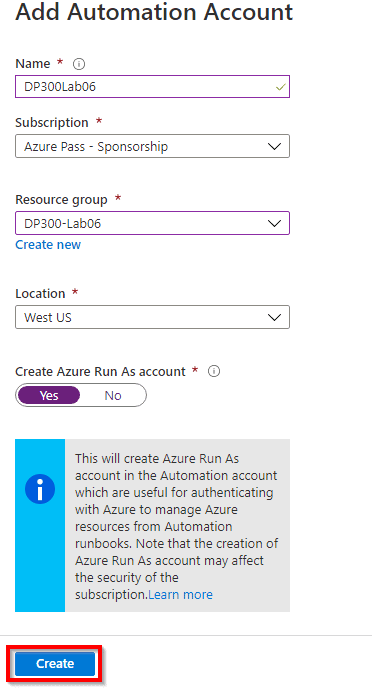The width and height of the screenshot is (372, 689).
Task: Click the Create new resource group link
Action: (48, 245)
